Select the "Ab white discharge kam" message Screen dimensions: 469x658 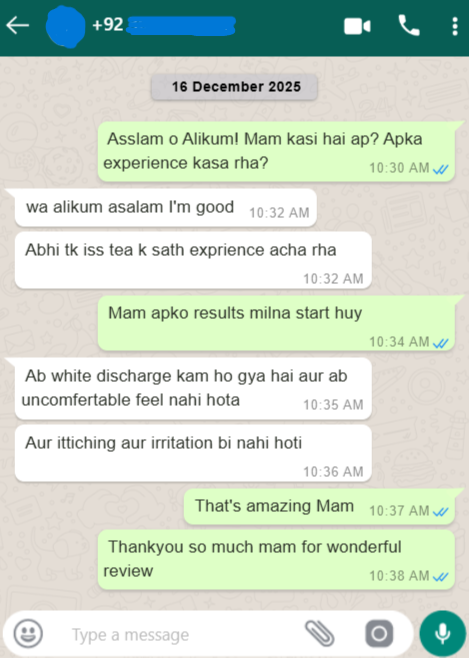193,388
